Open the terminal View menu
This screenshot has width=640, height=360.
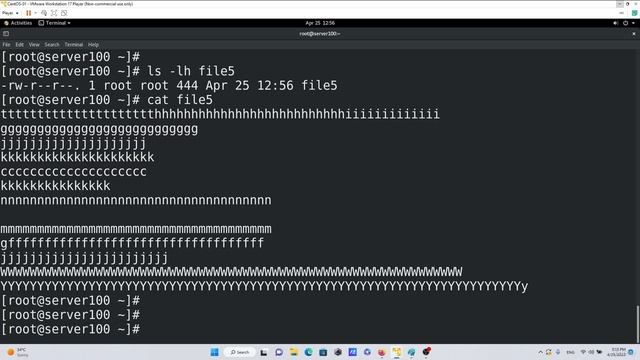click(34, 44)
